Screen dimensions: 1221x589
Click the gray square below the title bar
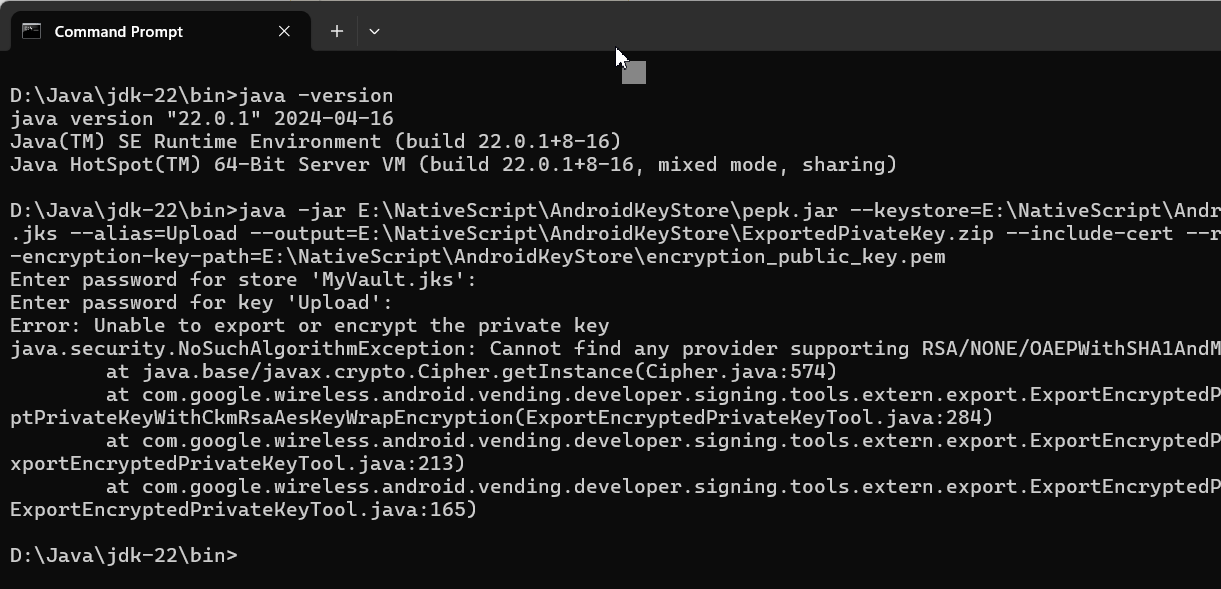[634, 73]
